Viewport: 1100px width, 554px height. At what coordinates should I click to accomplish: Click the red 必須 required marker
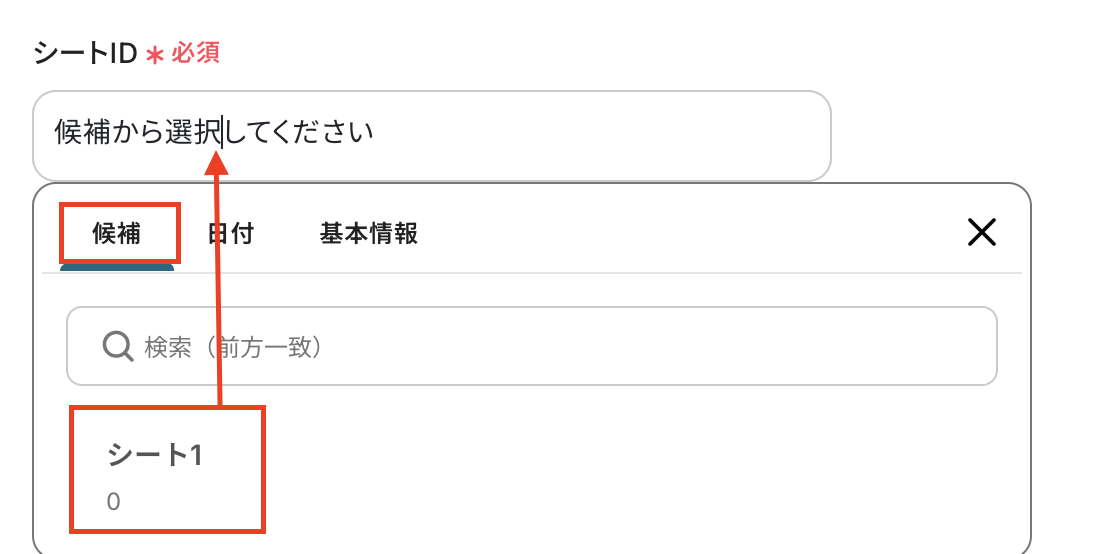(x=195, y=53)
